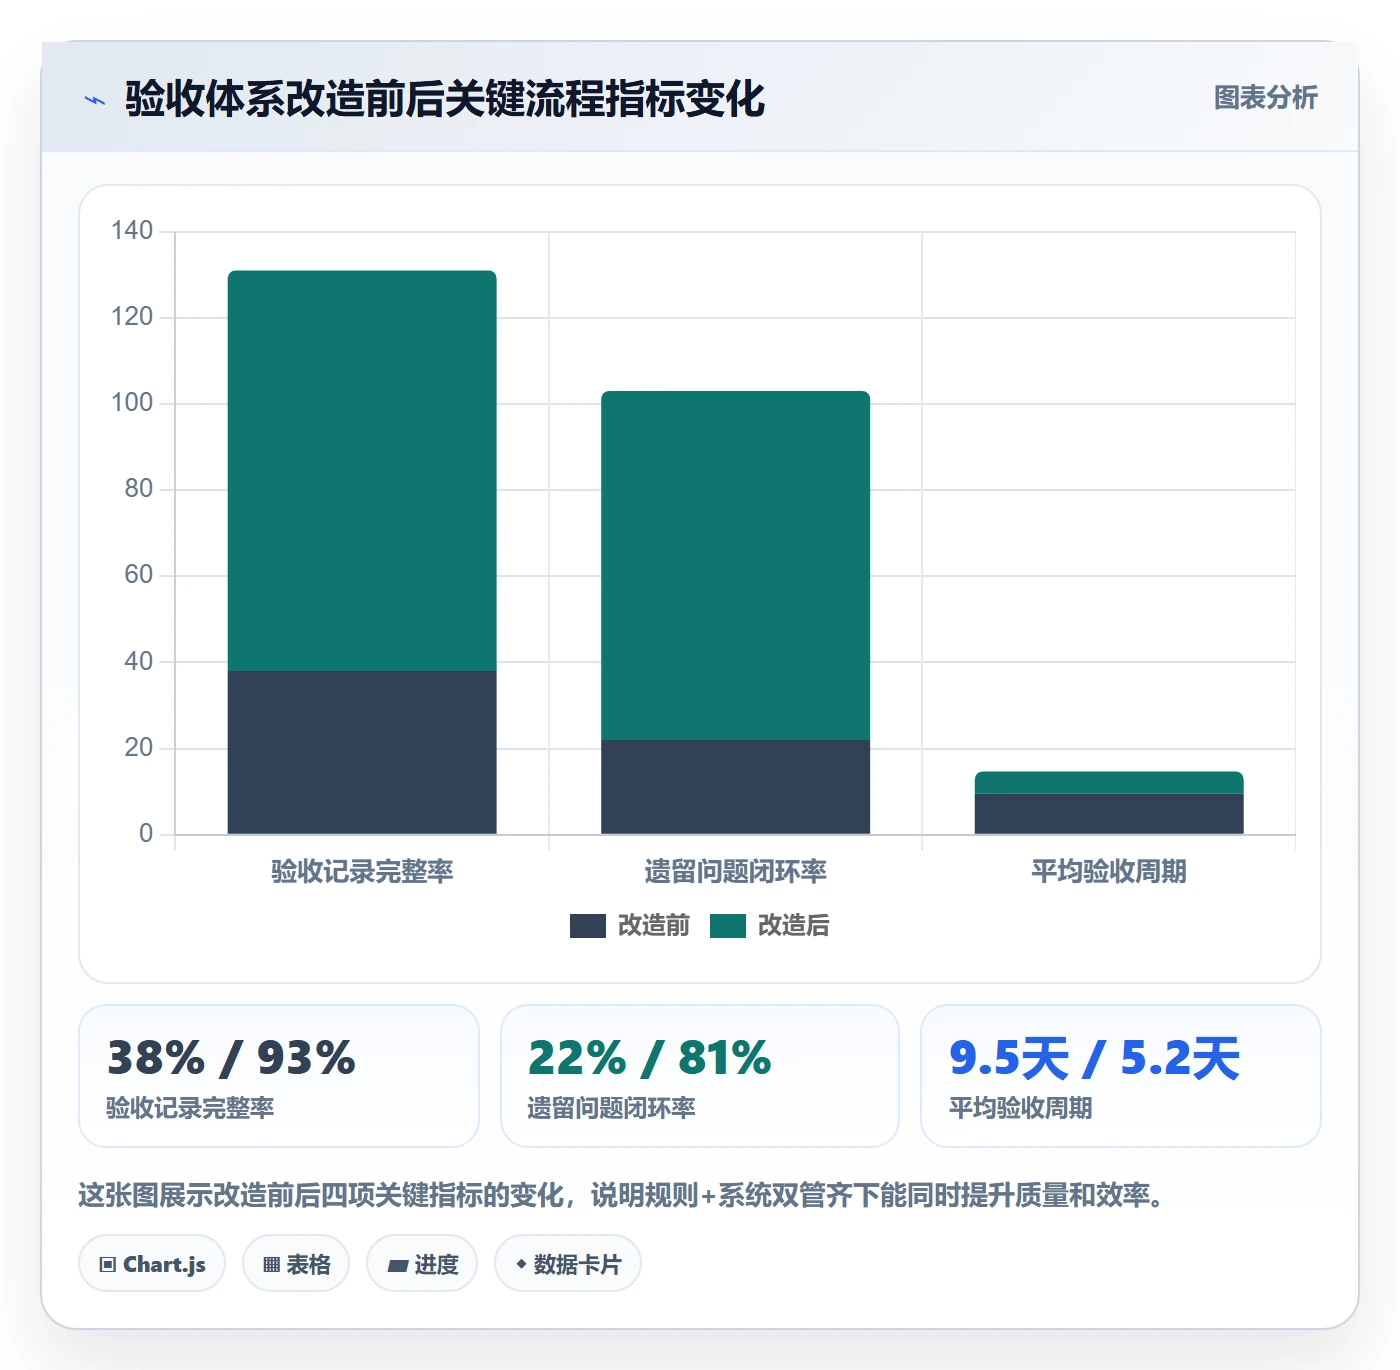Click the diamond icon in 数据卡片 chip
1400x1370 pixels.
tap(521, 1264)
